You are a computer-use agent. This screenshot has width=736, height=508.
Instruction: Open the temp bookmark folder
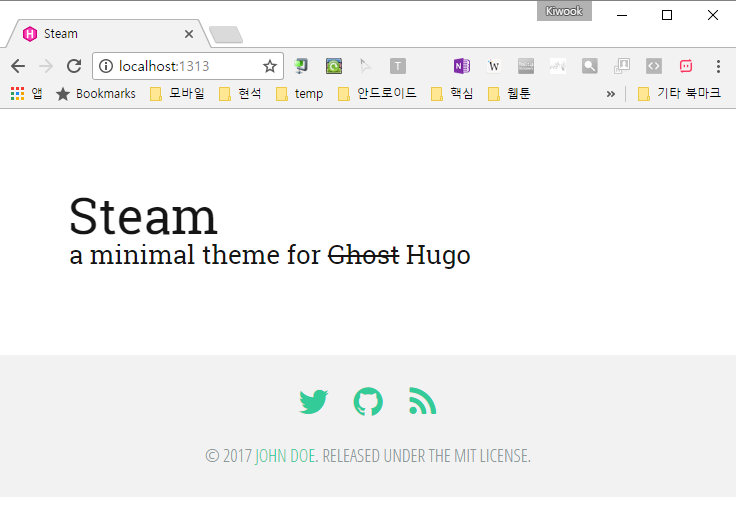coord(299,94)
